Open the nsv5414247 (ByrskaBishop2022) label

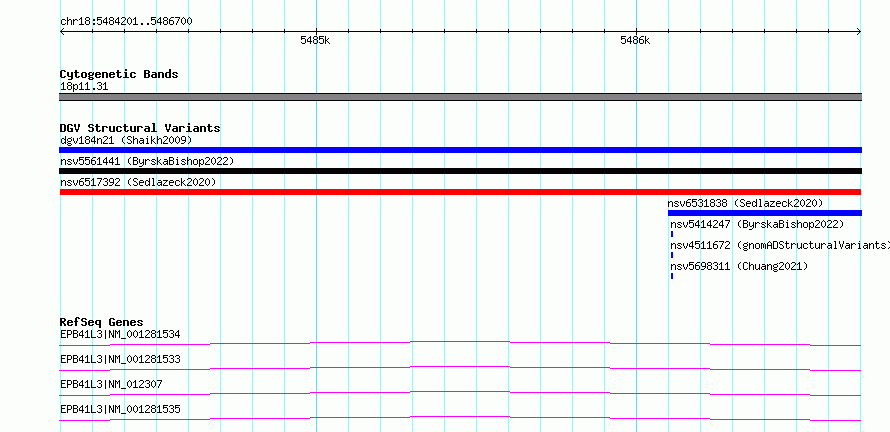click(x=757, y=224)
